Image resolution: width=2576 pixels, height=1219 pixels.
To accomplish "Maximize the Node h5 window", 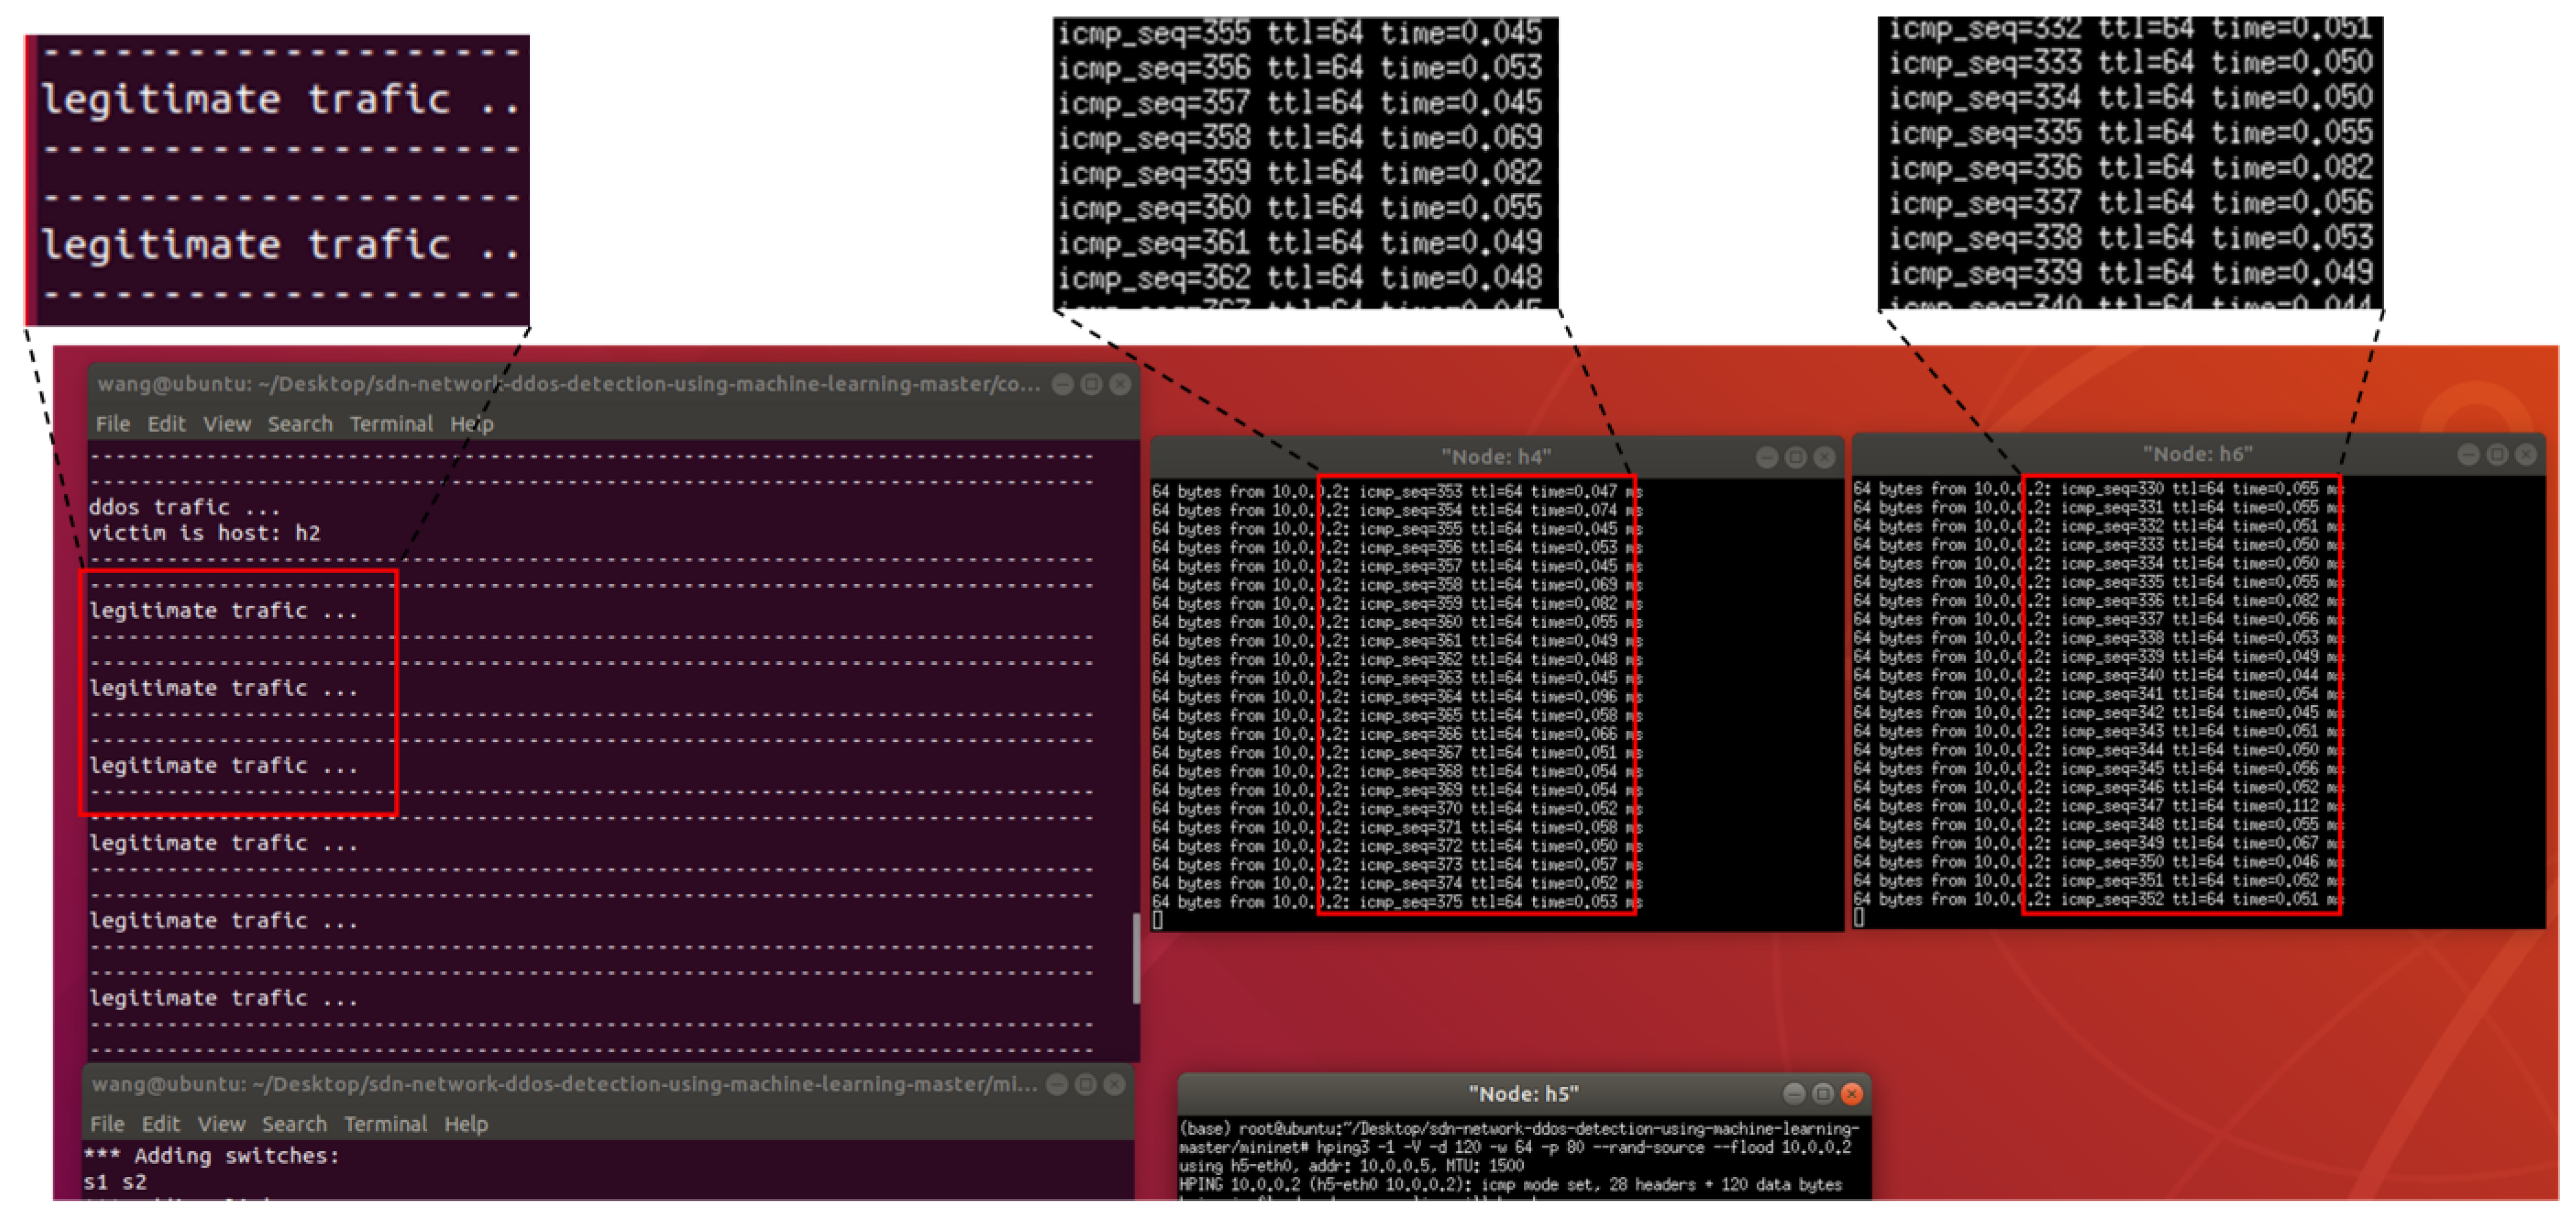I will tap(1822, 1093).
